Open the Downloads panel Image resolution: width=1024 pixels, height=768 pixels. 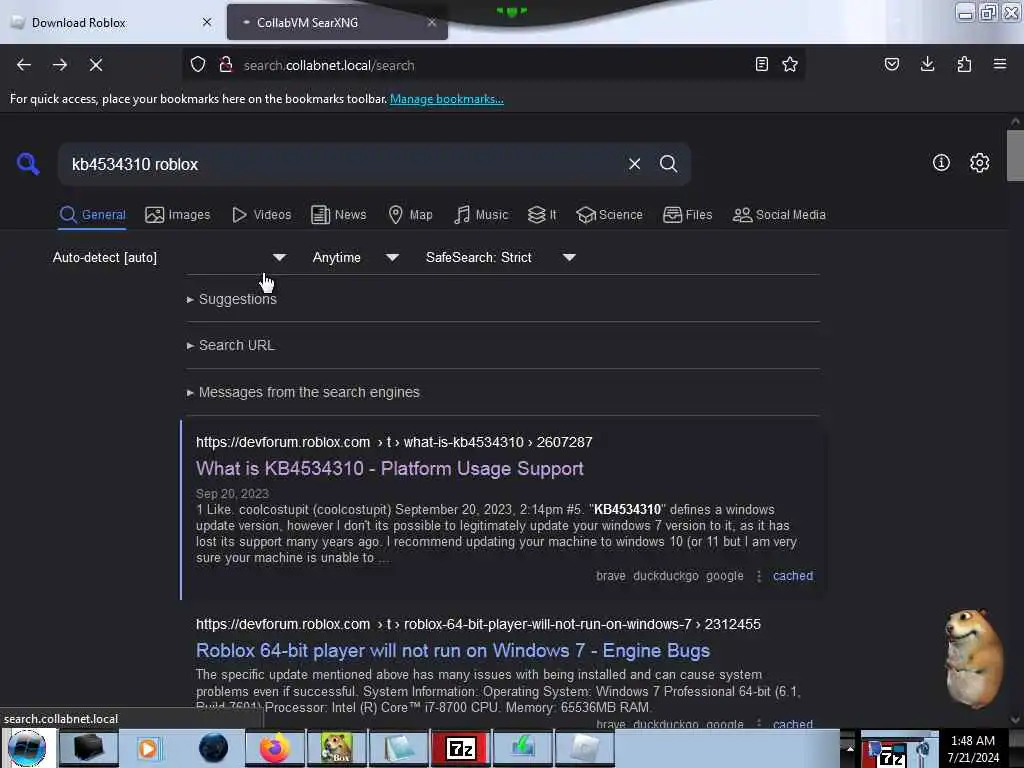coord(927,64)
